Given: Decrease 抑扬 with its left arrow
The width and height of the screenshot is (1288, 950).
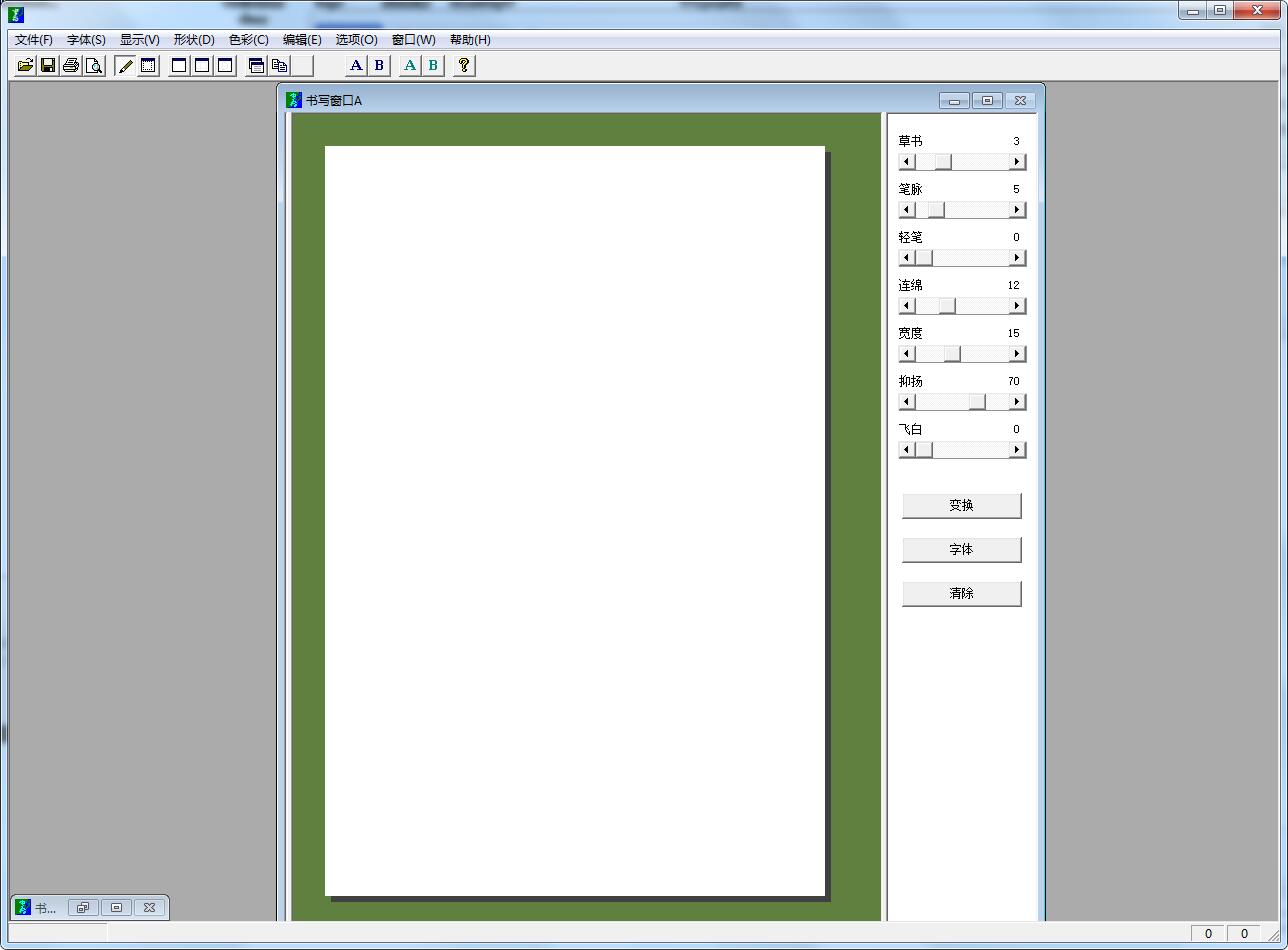Looking at the screenshot, I should click(x=907, y=402).
